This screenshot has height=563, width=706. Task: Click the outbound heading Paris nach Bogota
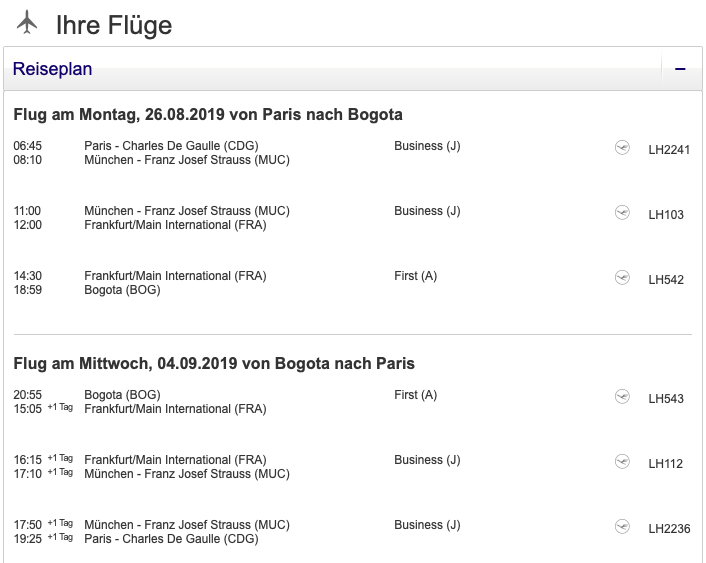pyautogui.click(x=208, y=114)
